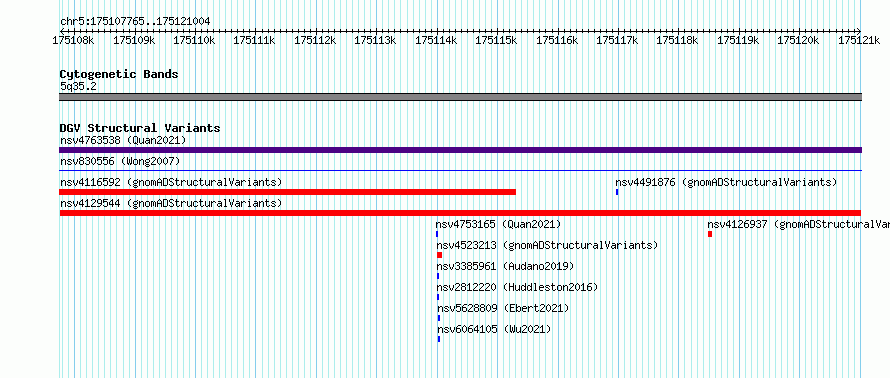Open the nsv6064105 (Wu2021) label
Screen dimensions: 890x378
pos(494,329)
